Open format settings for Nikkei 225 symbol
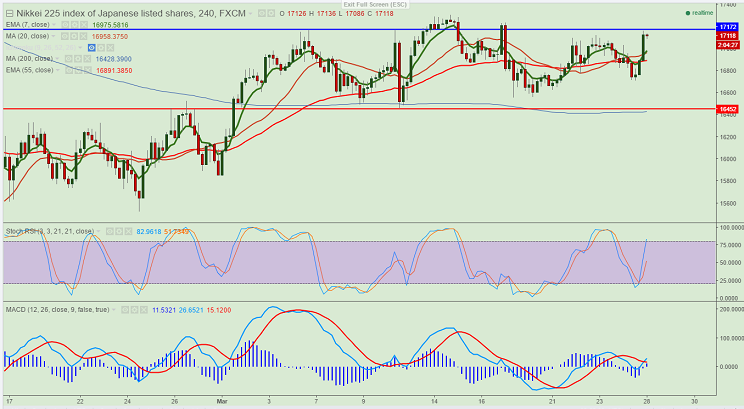 pyautogui.click(x=271, y=14)
